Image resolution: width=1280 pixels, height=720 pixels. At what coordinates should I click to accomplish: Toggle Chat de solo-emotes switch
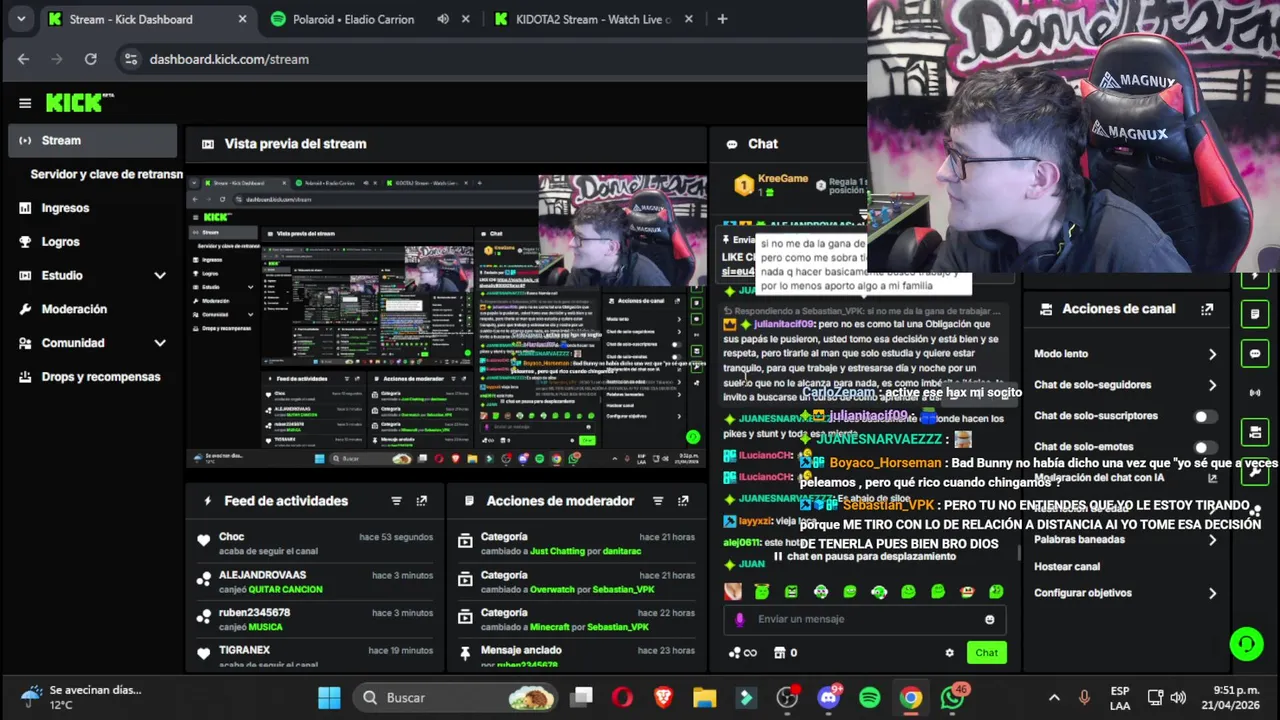coord(1205,447)
